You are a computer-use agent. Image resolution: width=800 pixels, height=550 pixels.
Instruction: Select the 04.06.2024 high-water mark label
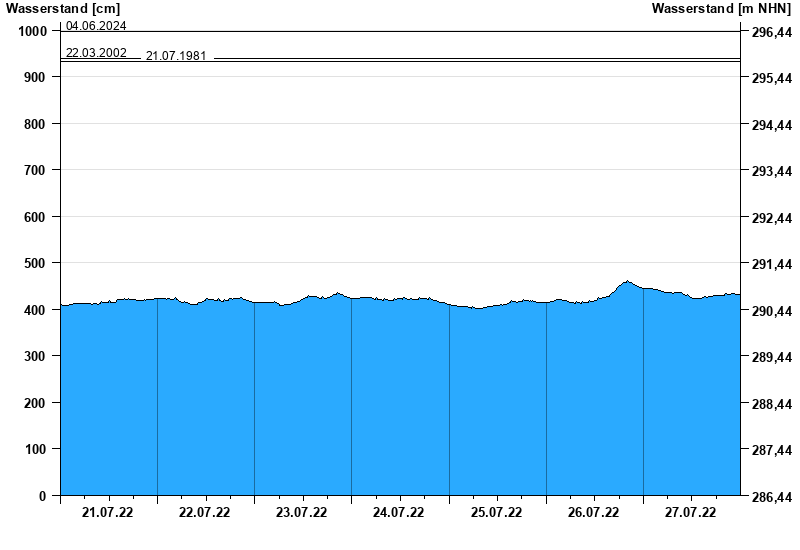click(x=96, y=26)
